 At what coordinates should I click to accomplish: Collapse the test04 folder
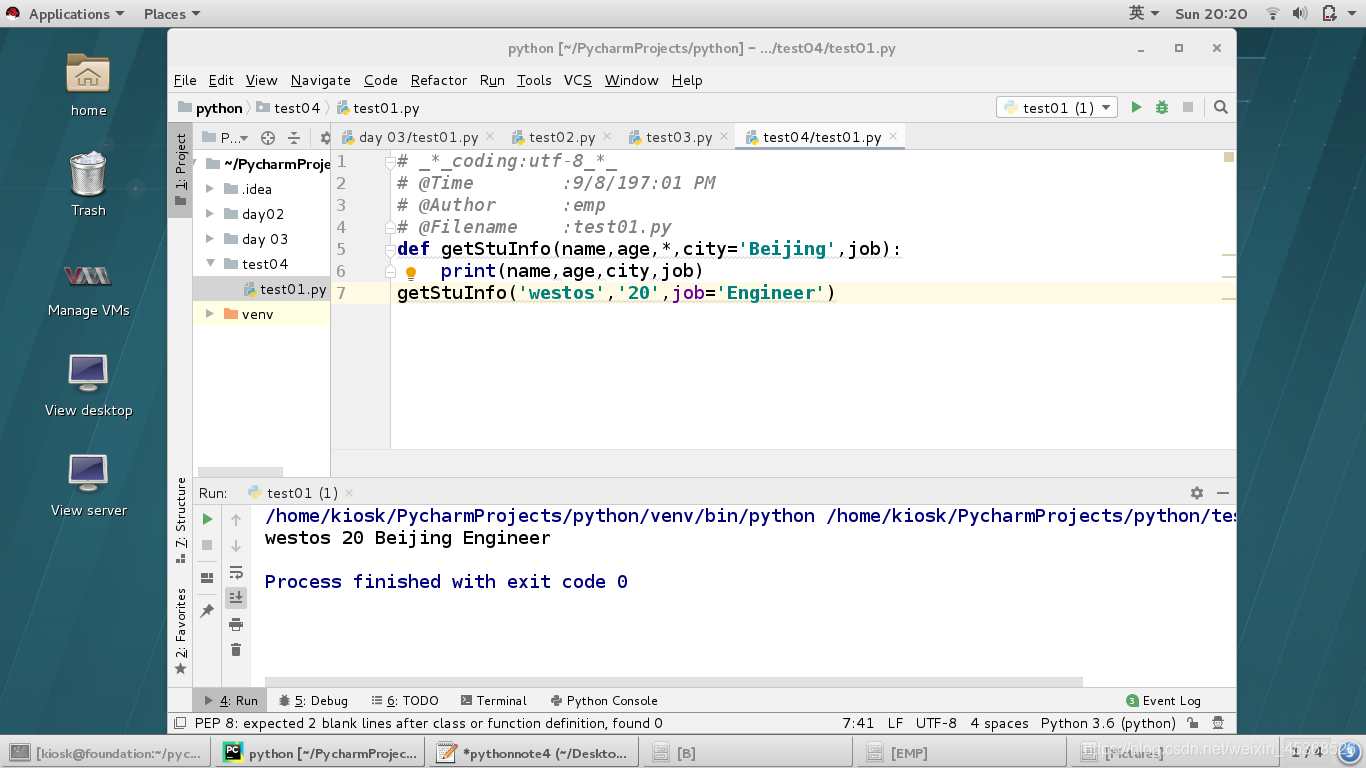coord(210,264)
